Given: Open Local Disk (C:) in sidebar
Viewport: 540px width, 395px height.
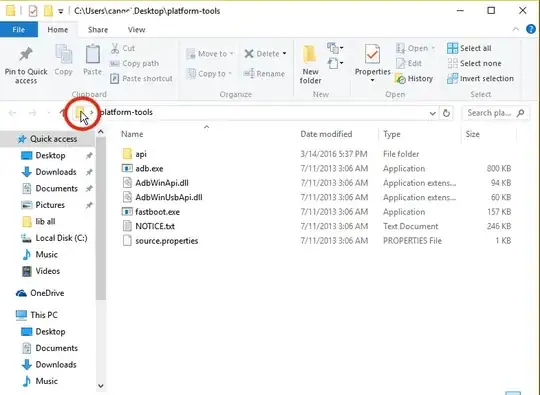Looking at the screenshot, I should pyautogui.click(x=61, y=238).
